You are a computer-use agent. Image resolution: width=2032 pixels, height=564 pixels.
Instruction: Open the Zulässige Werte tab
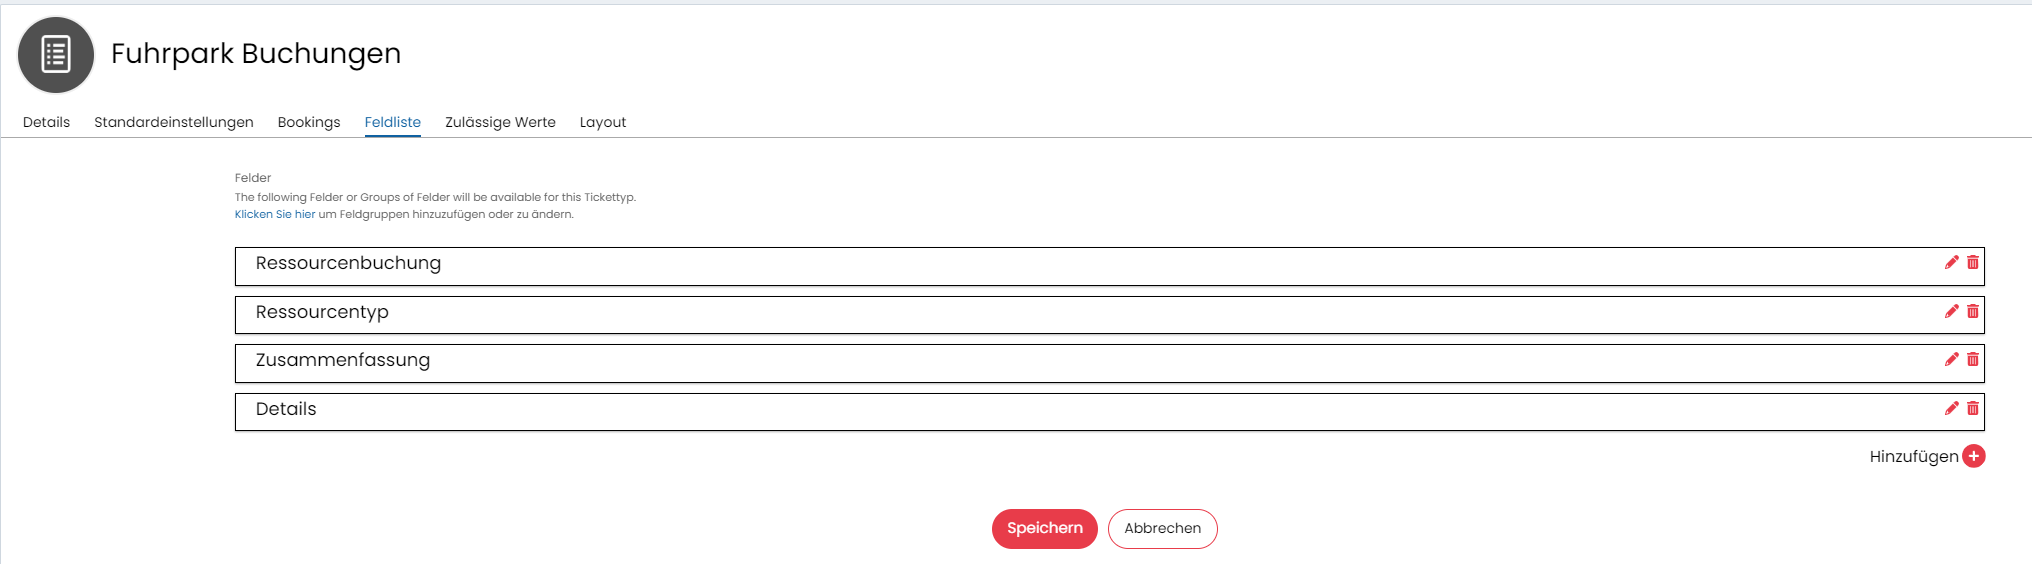click(500, 123)
